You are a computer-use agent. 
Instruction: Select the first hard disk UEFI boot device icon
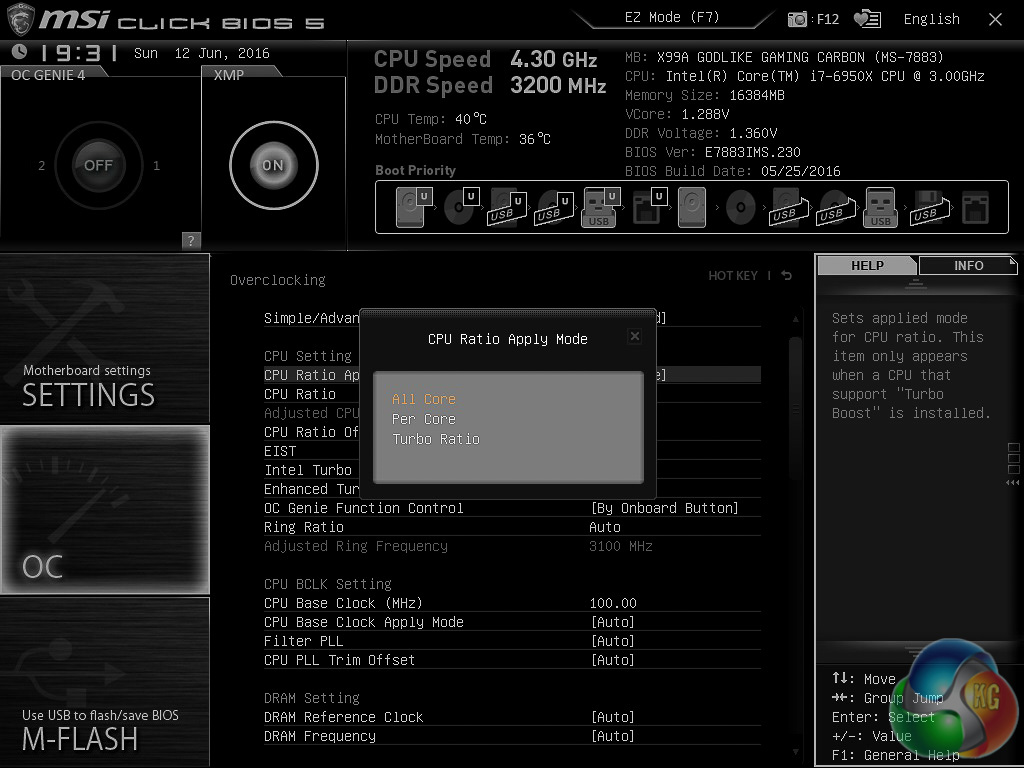pyautogui.click(x=410, y=209)
